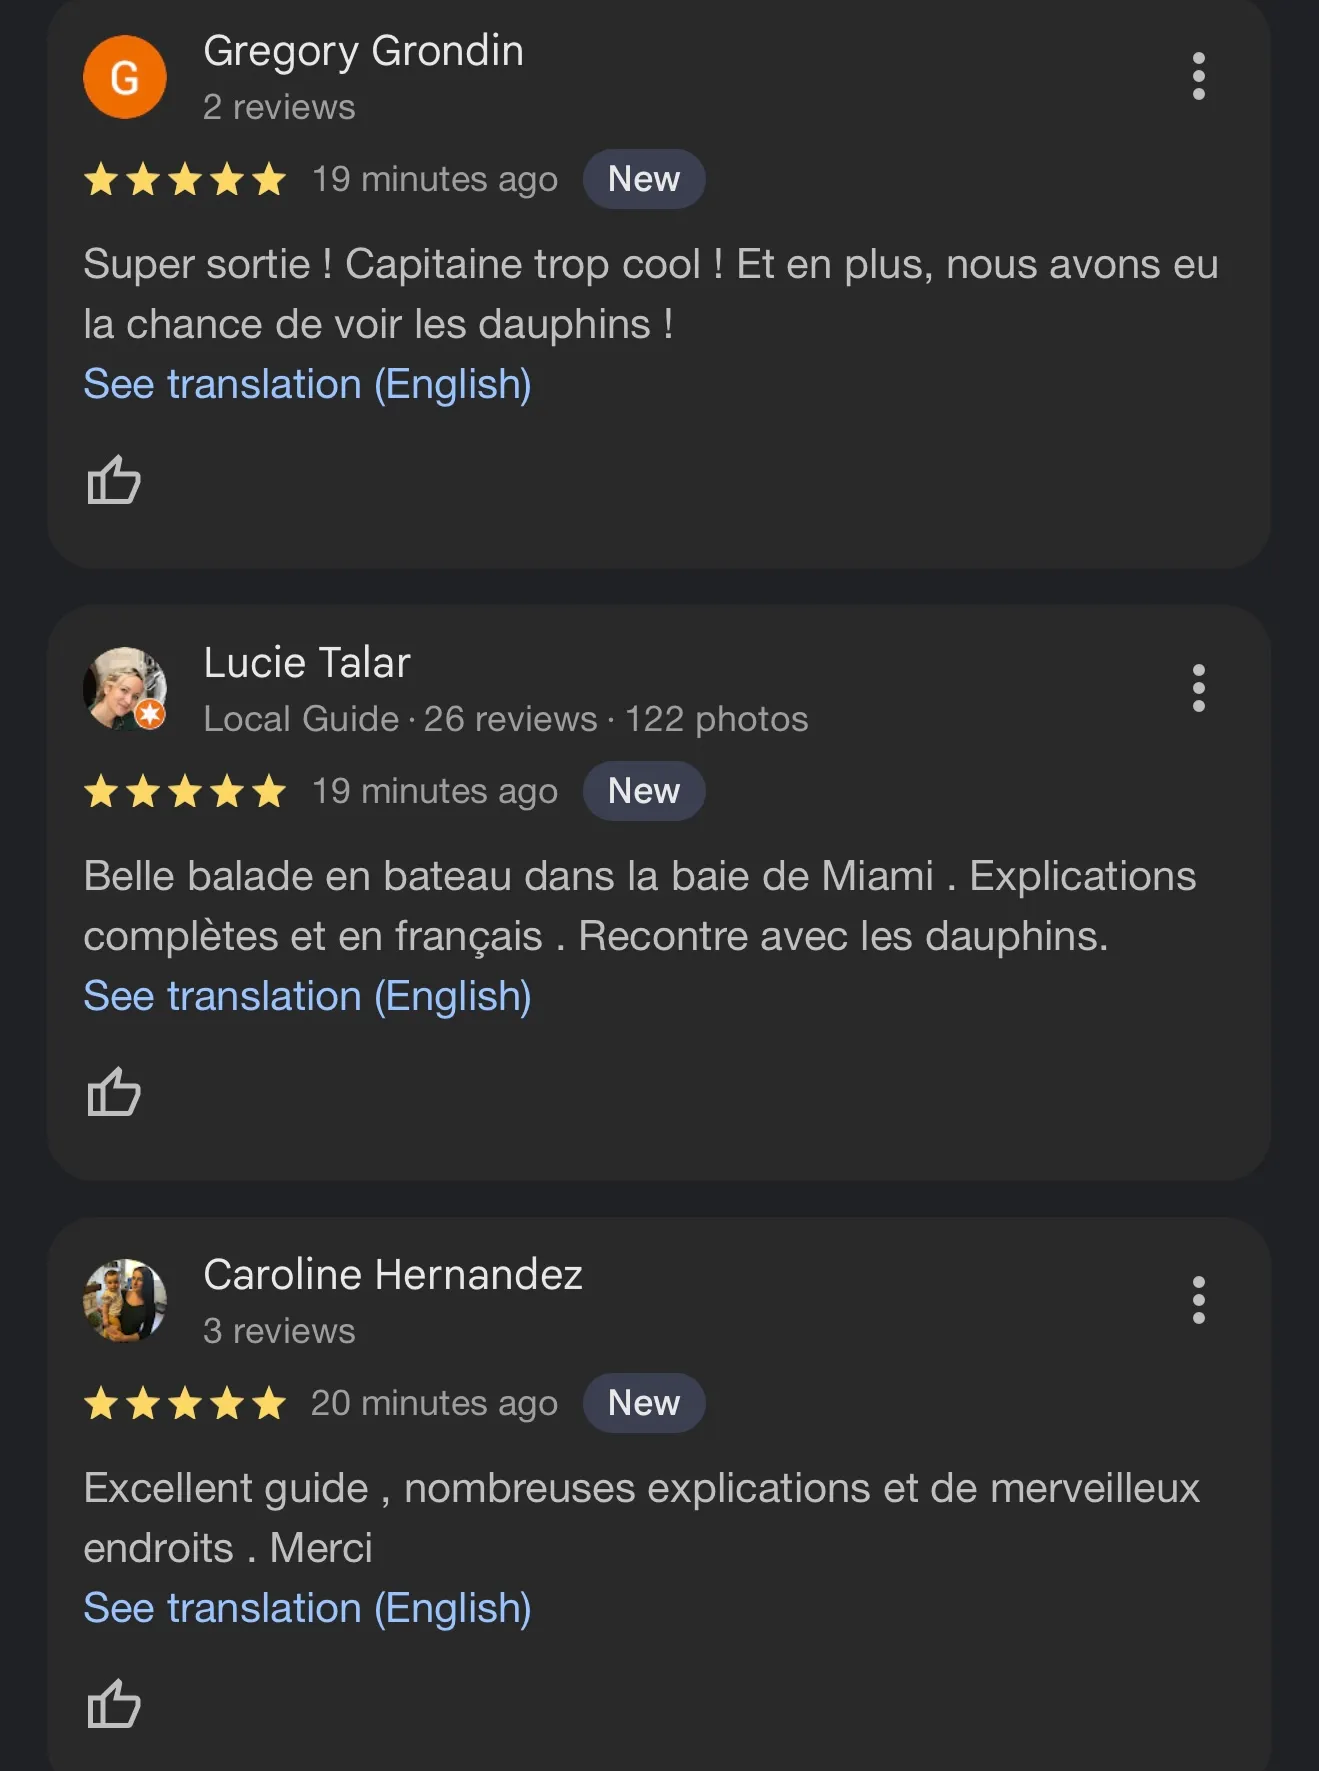Open Lucie Talar's reviewer profile name
Image resolution: width=1319 pixels, height=1771 pixels.
307,663
